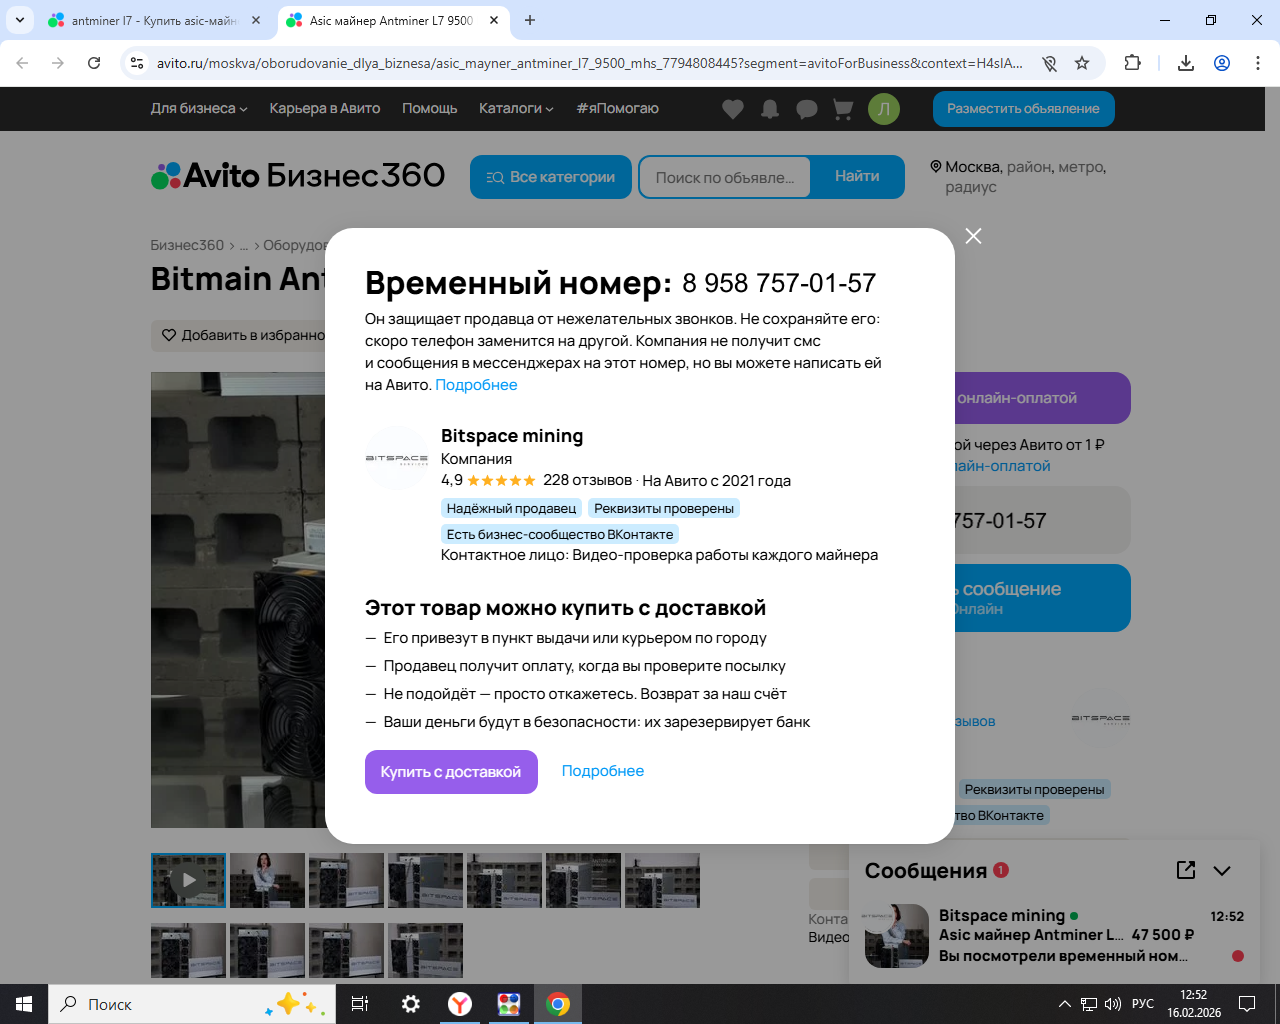Open Settings gear on taskbar
Viewport: 1280px width, 1024px height.
click(411, 1004)
